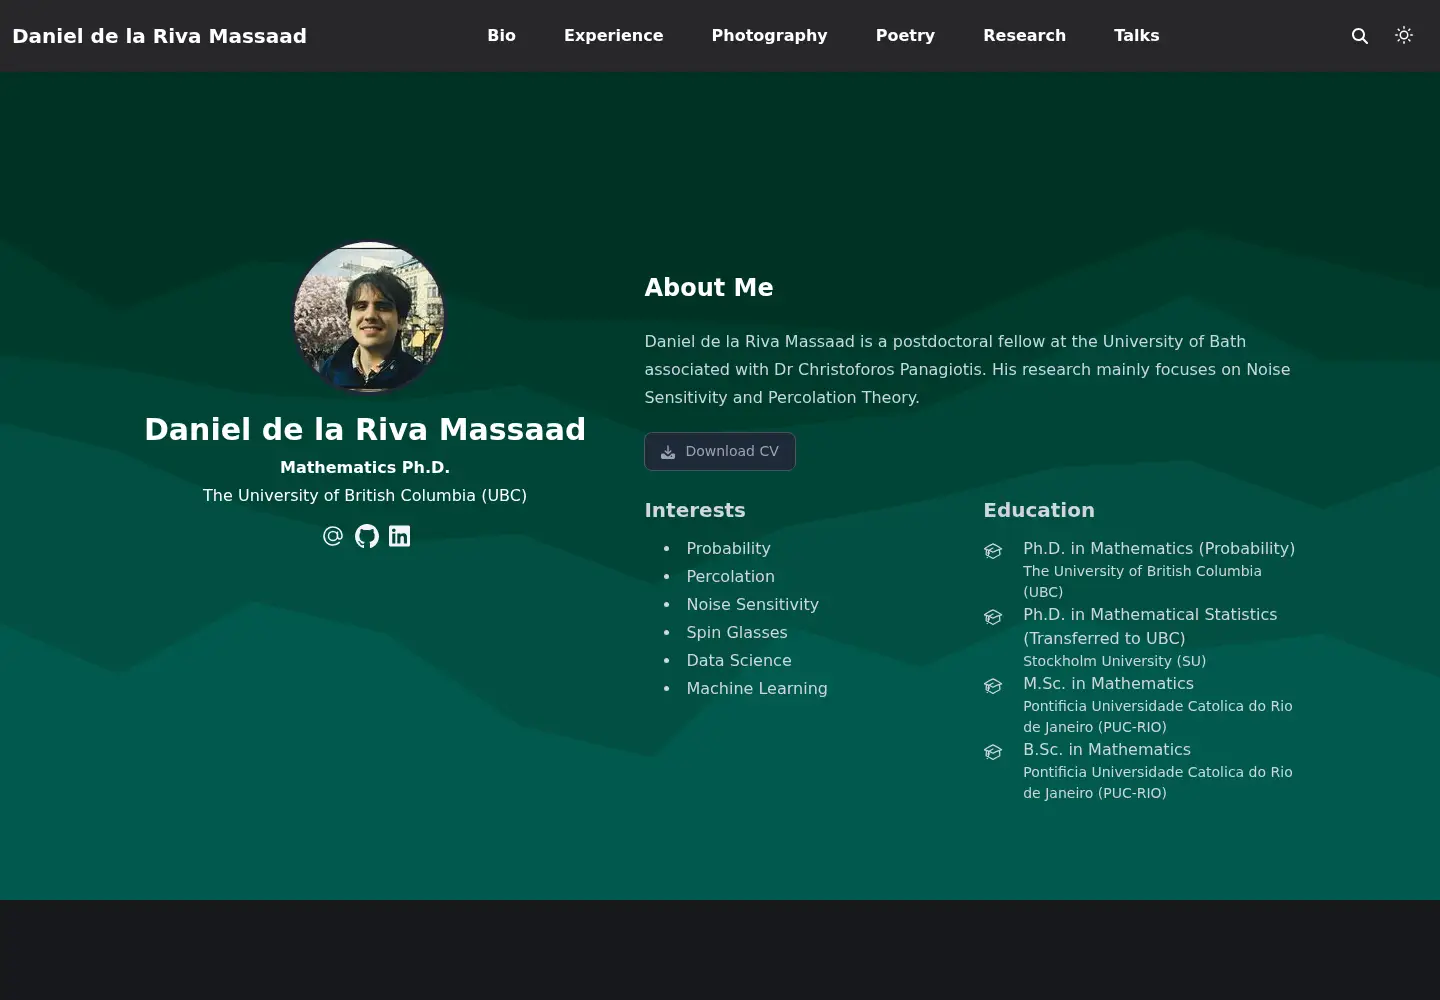Click 'Noise Sensitivity' in the Interests list

point(753,604)
